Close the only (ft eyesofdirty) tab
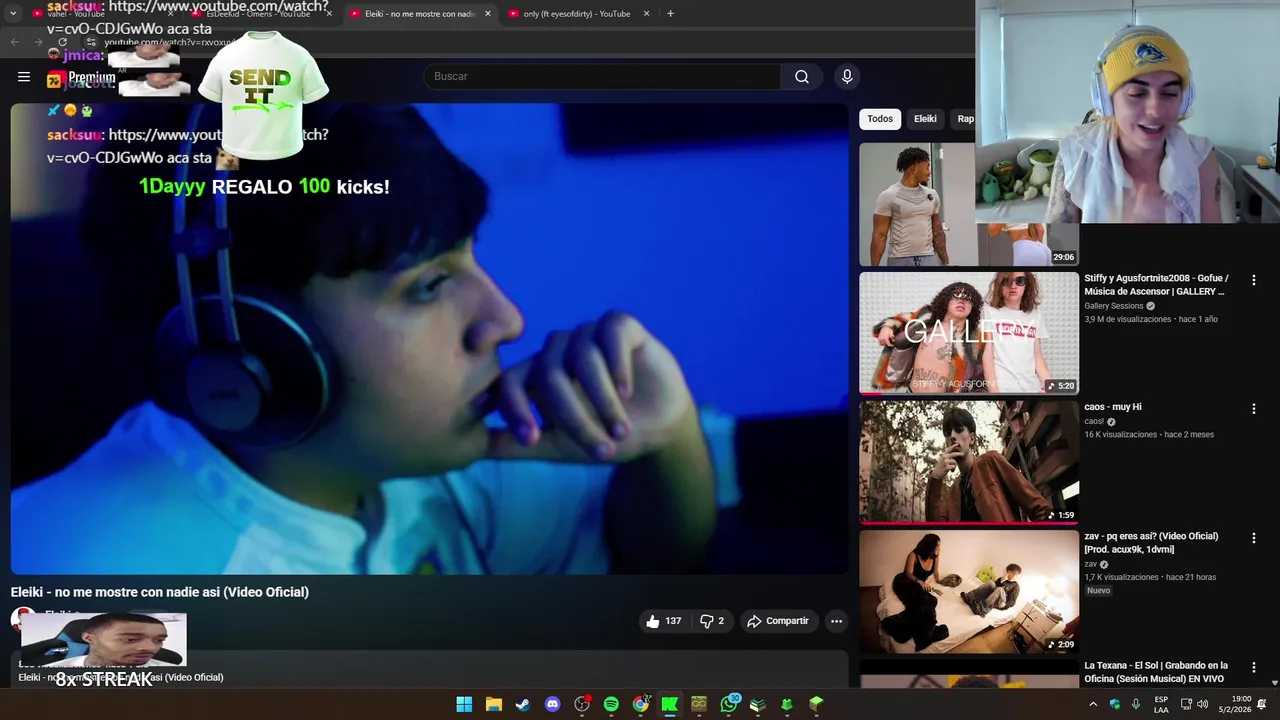The image size is (1280, 720). click(x=646, y=14)
